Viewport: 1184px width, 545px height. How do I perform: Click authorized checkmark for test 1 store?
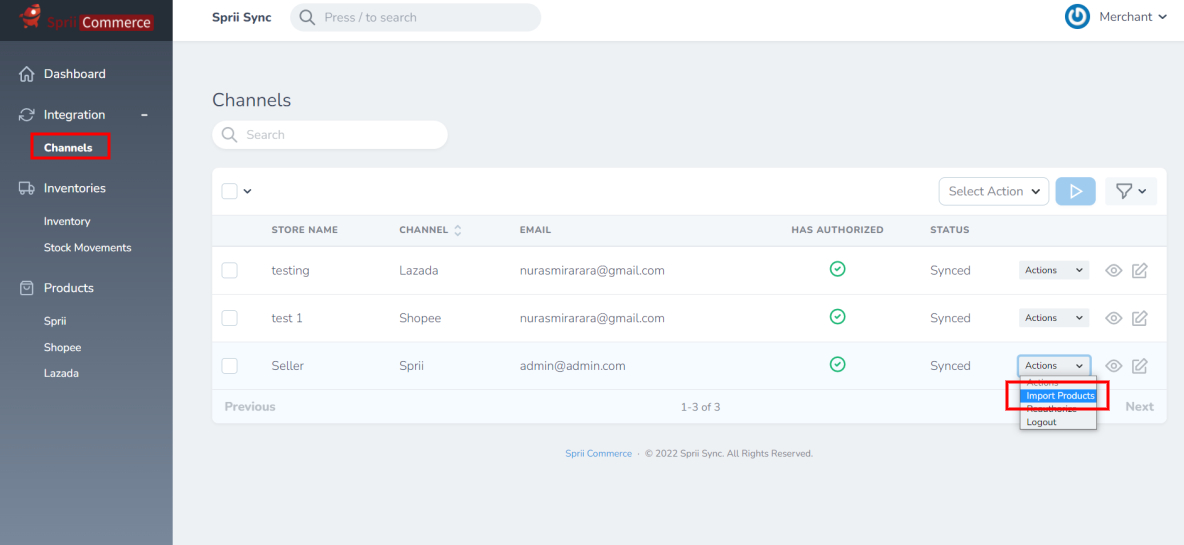[837, 316]
